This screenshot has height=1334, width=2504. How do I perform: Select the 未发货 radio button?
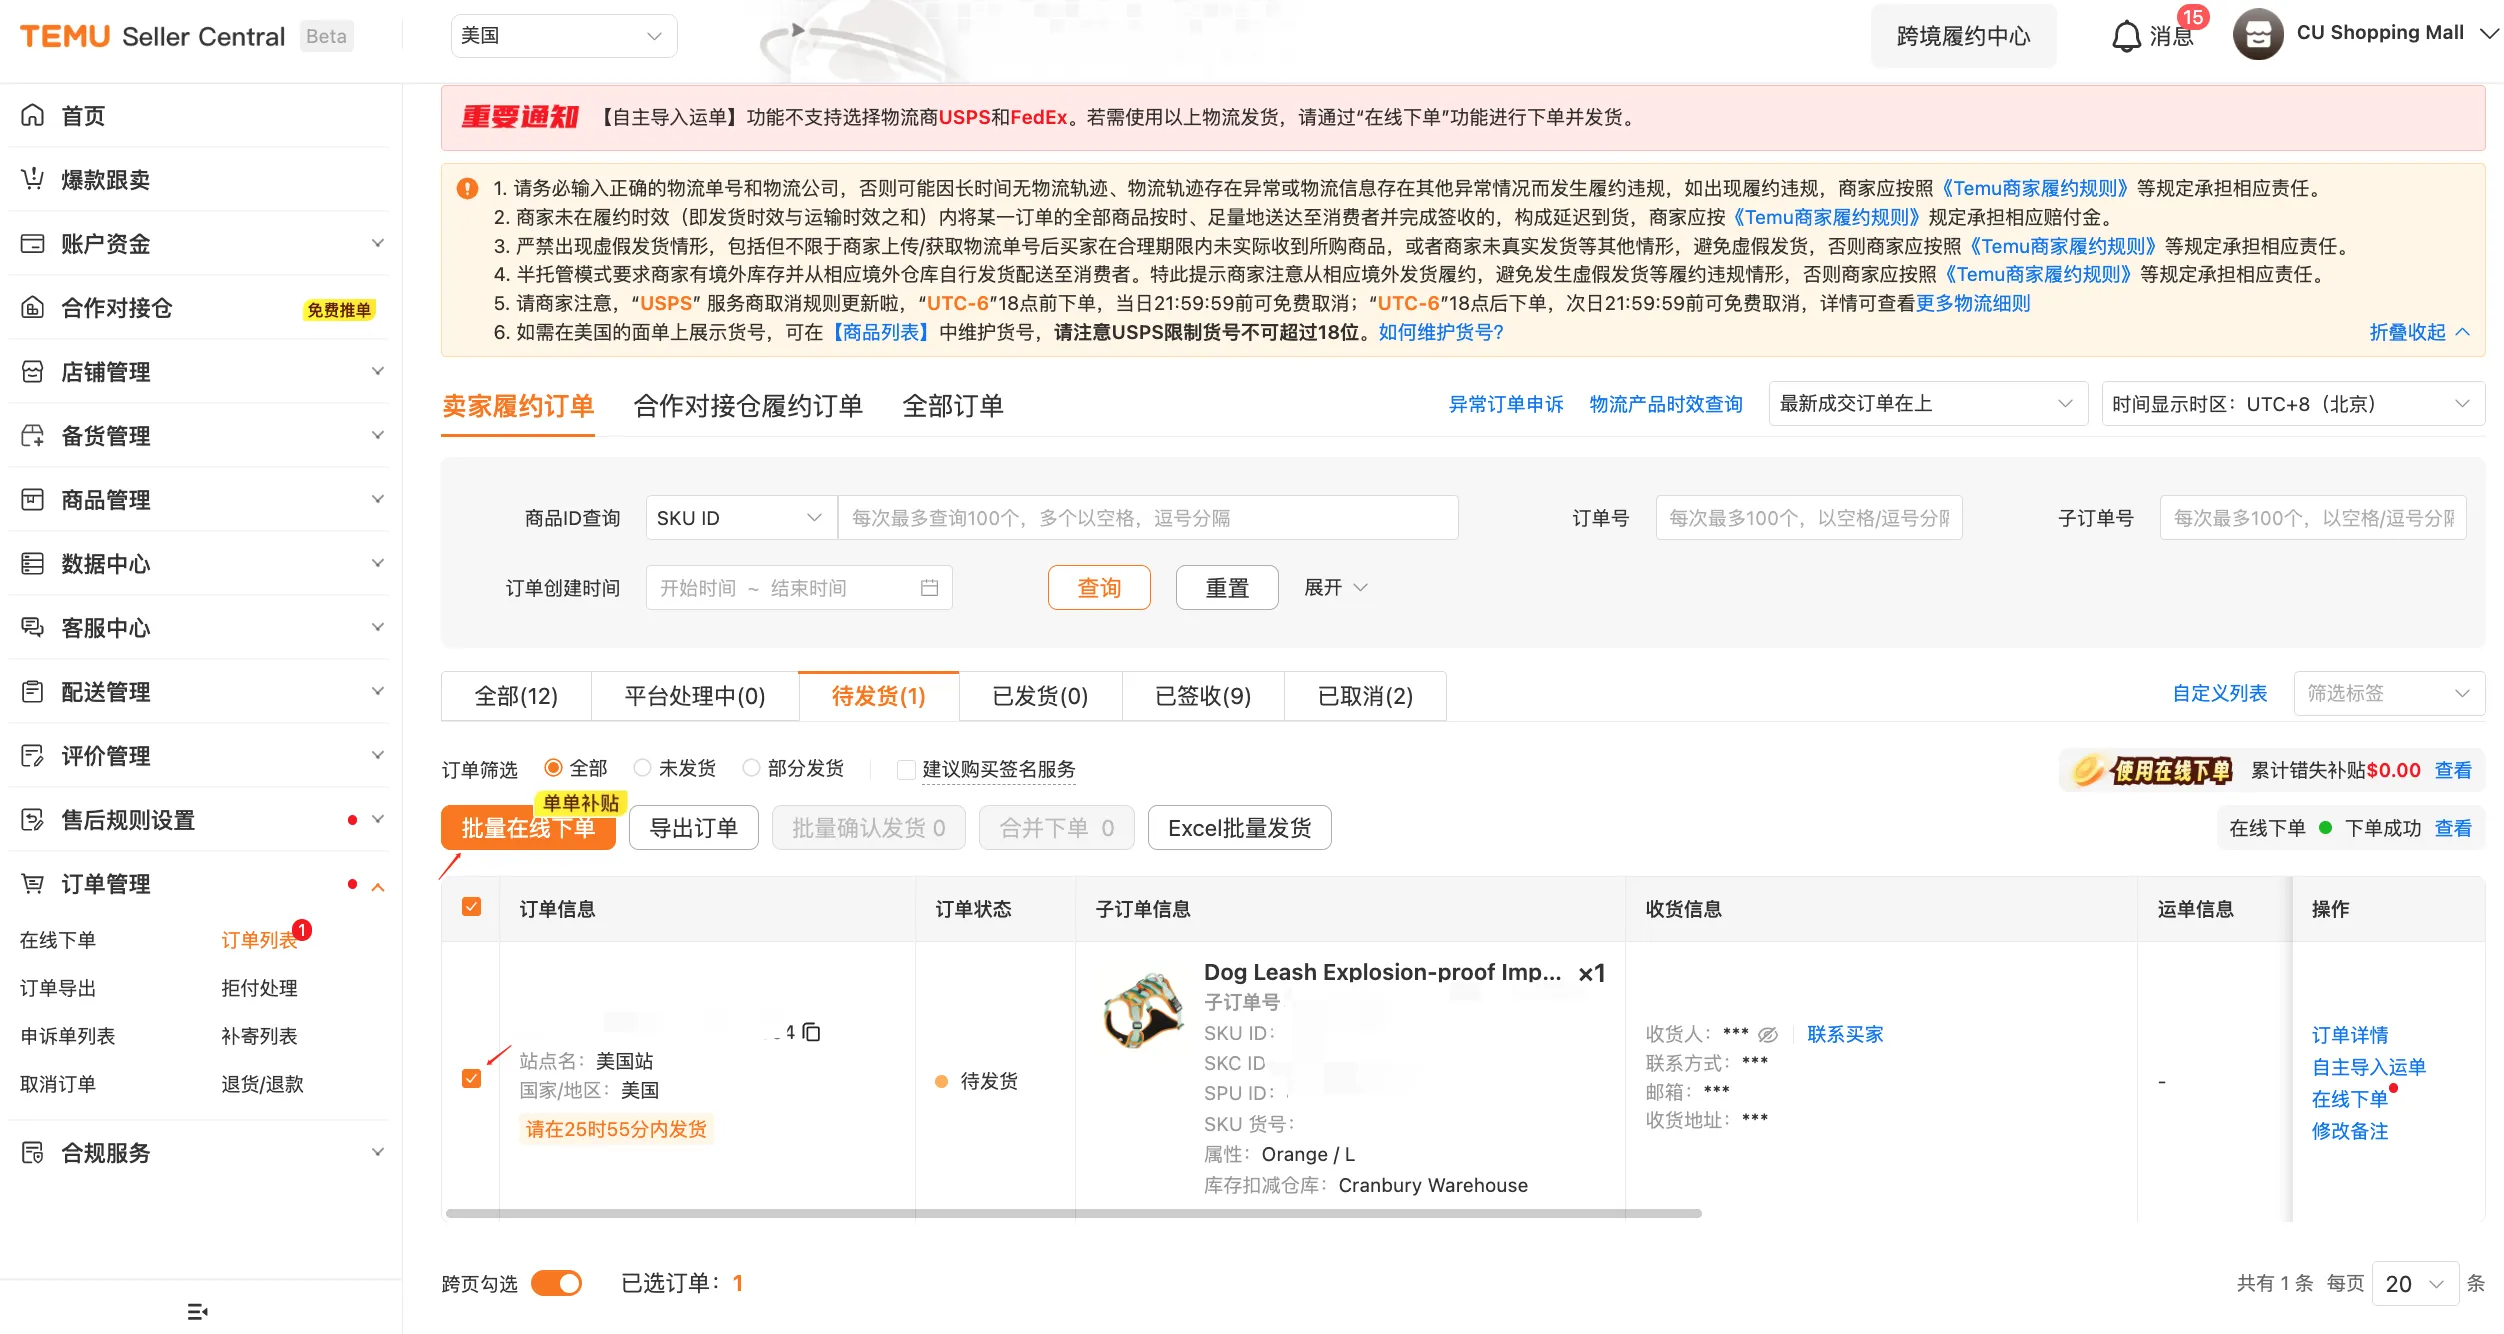pos(643,767)
